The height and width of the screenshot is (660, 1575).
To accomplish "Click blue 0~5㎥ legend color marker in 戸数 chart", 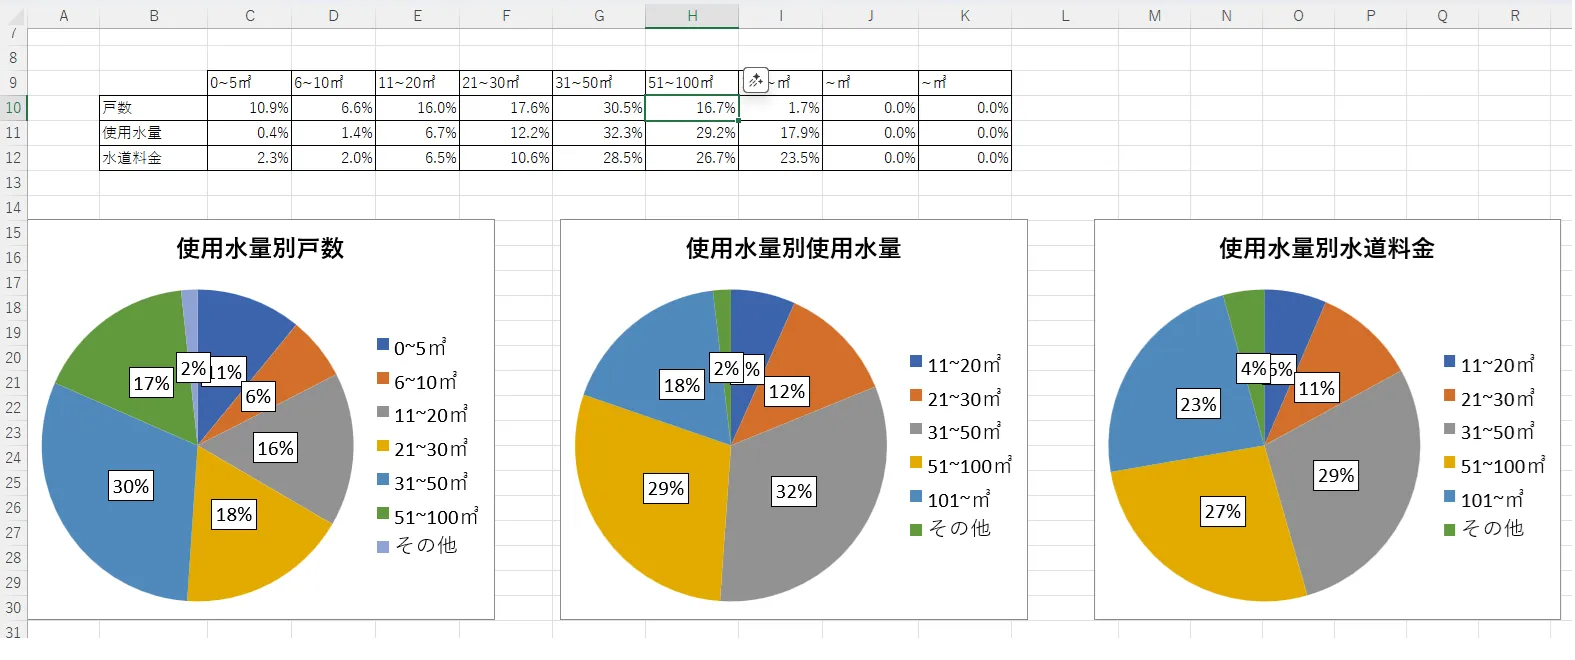I will click(x=383, y=344).
